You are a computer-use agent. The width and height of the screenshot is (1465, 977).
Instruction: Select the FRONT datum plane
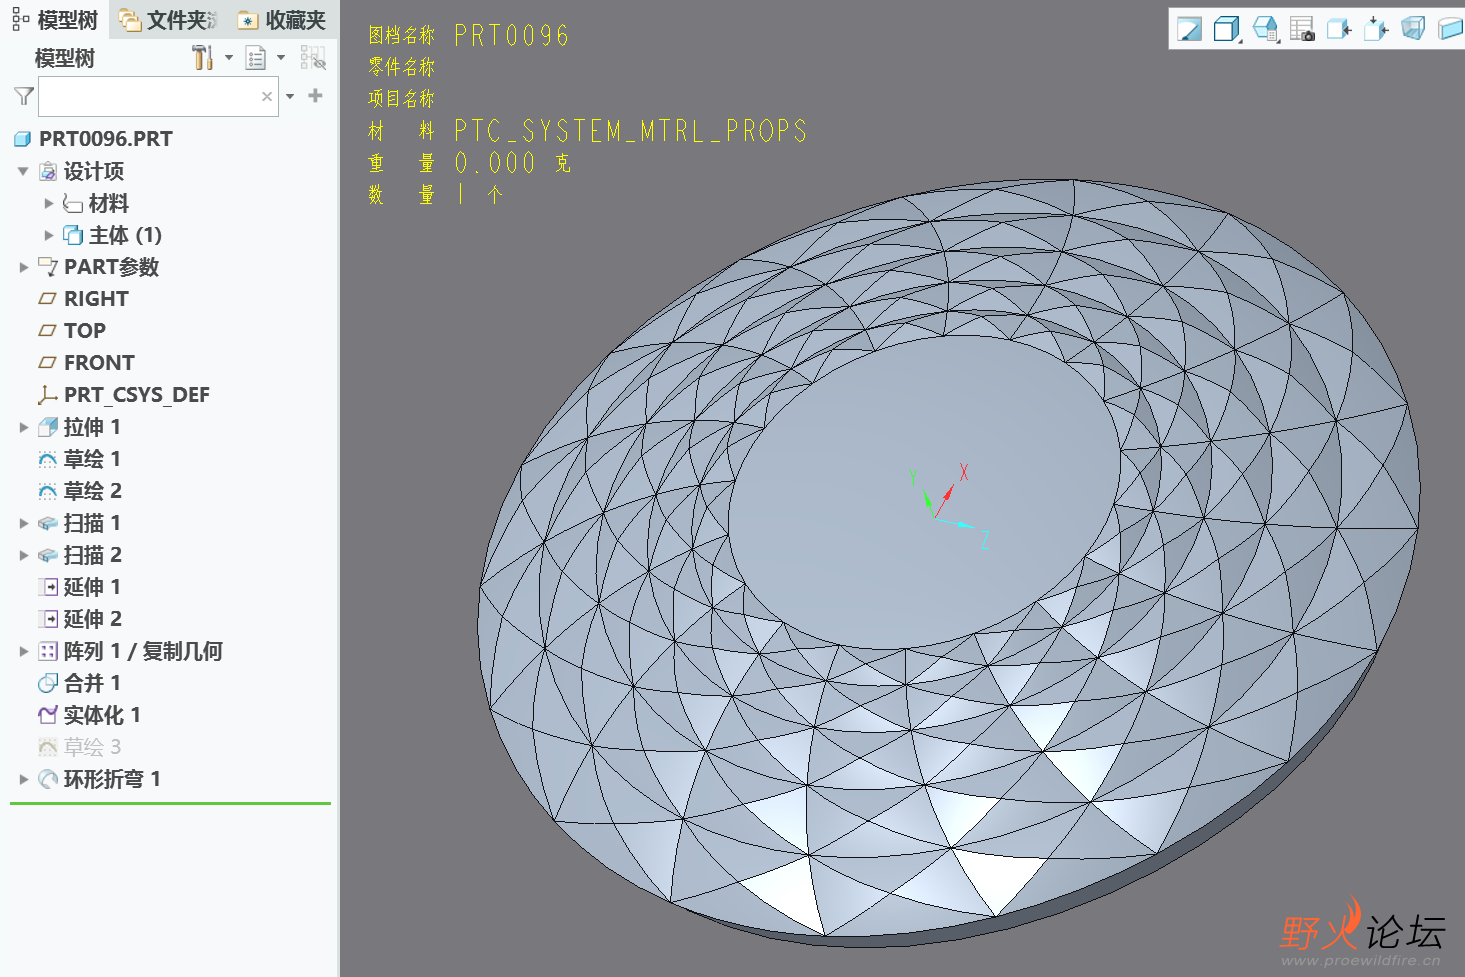tap(99, 363)
